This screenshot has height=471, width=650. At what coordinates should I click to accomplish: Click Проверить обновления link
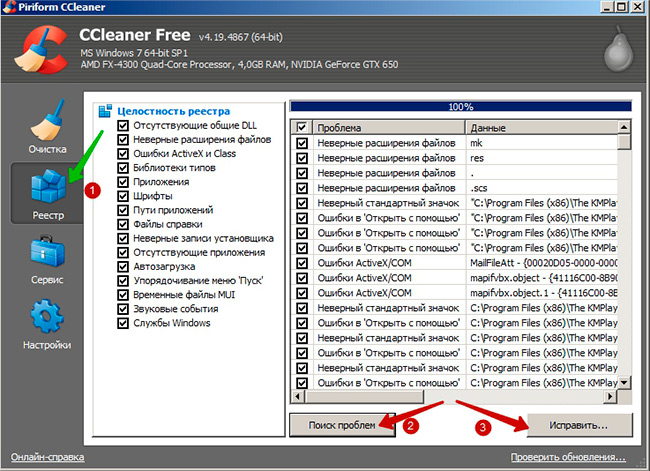point(568,457)
